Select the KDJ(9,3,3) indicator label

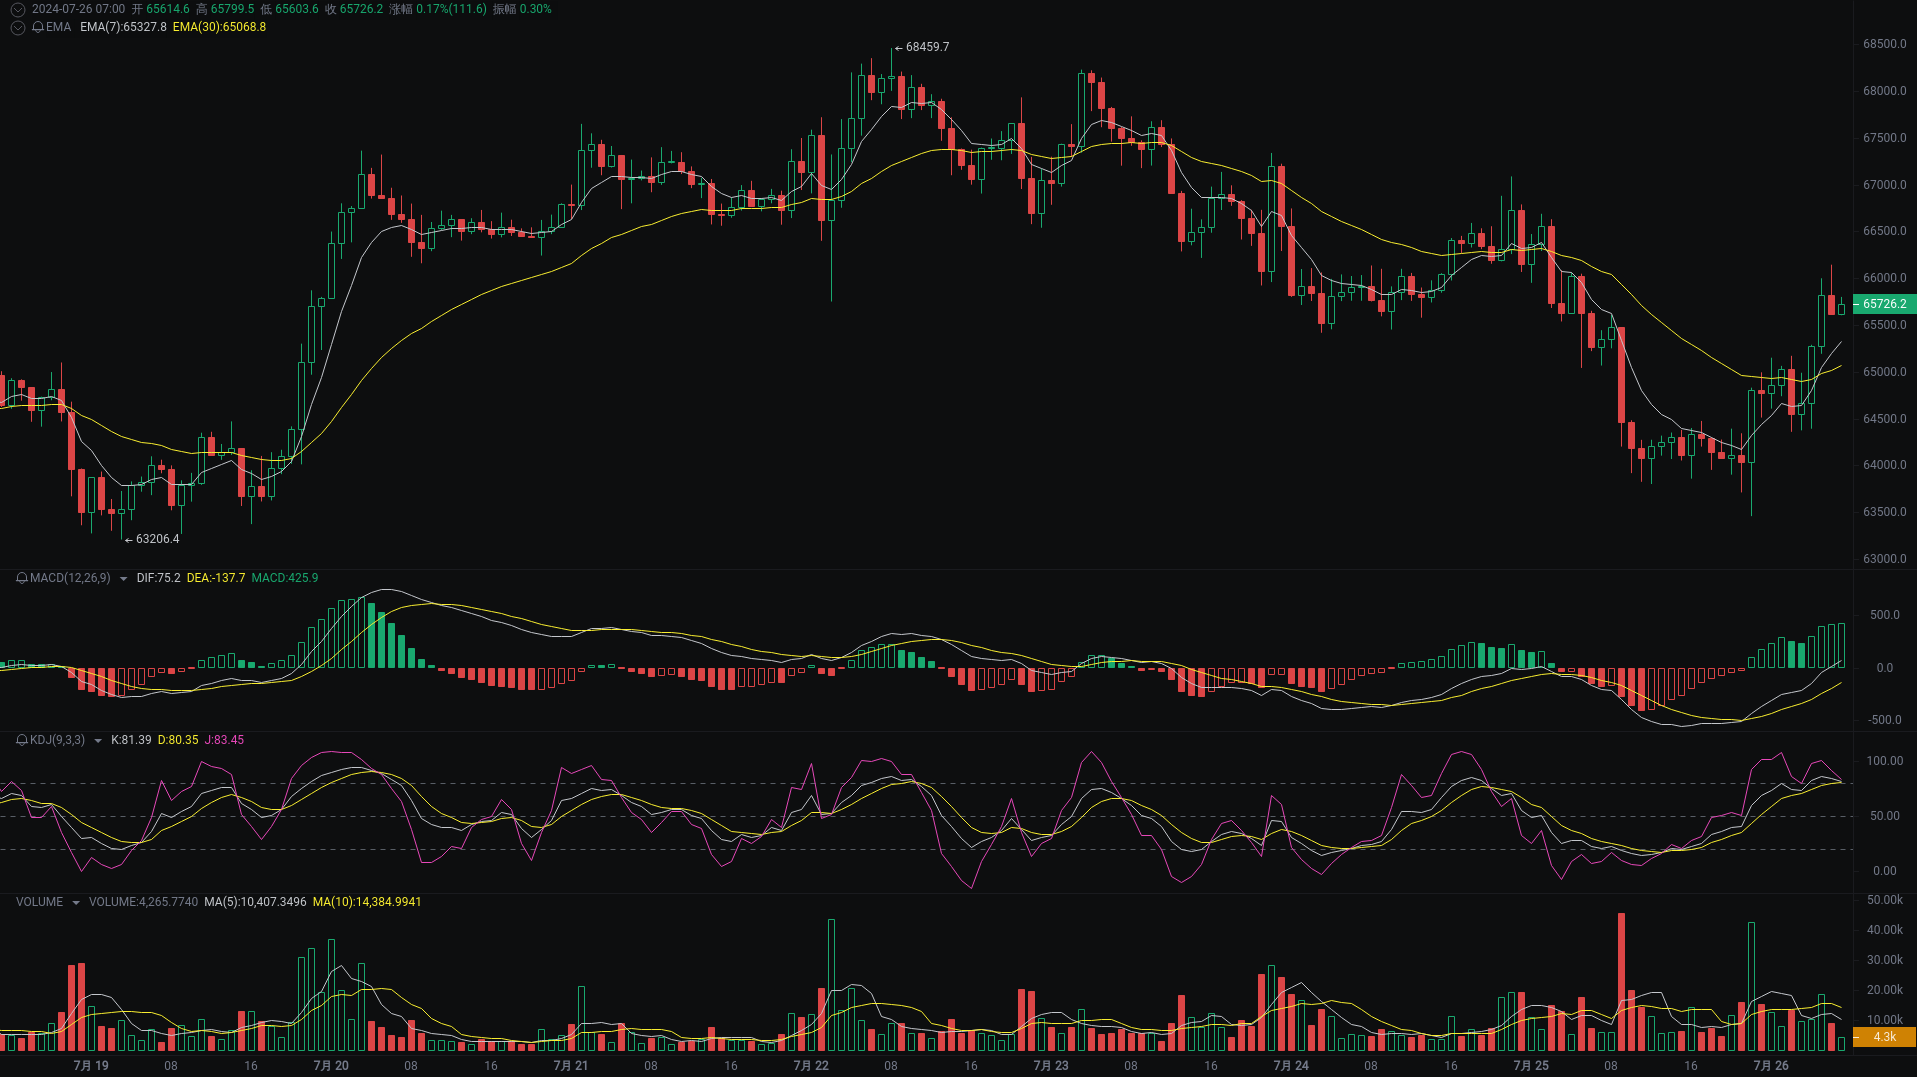point(55,740)
